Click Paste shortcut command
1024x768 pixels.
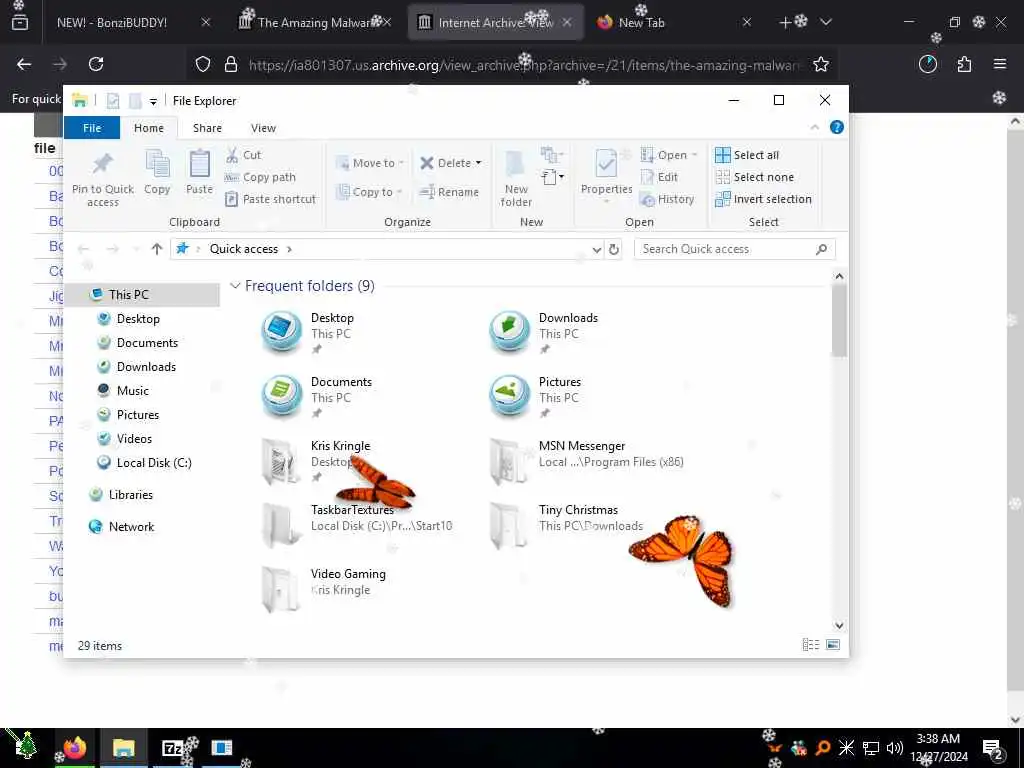pyautogui.click(x=270, y=199)
